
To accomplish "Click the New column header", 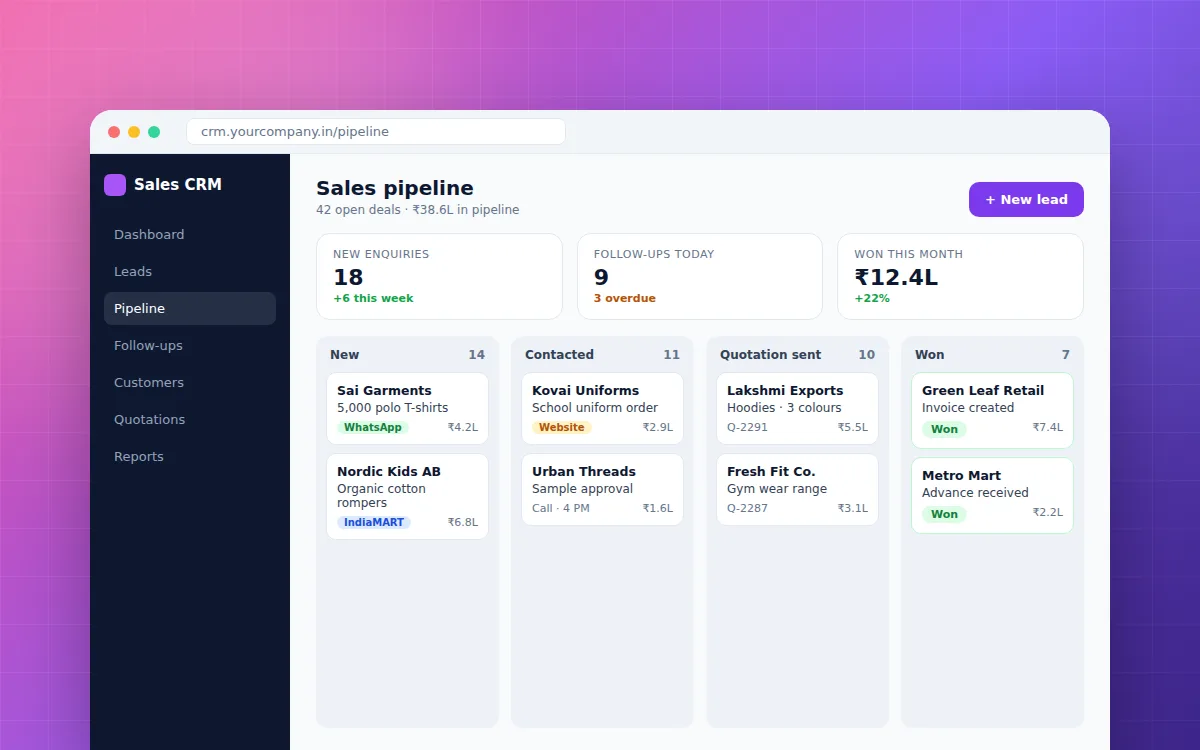I will tap(344, 354).
